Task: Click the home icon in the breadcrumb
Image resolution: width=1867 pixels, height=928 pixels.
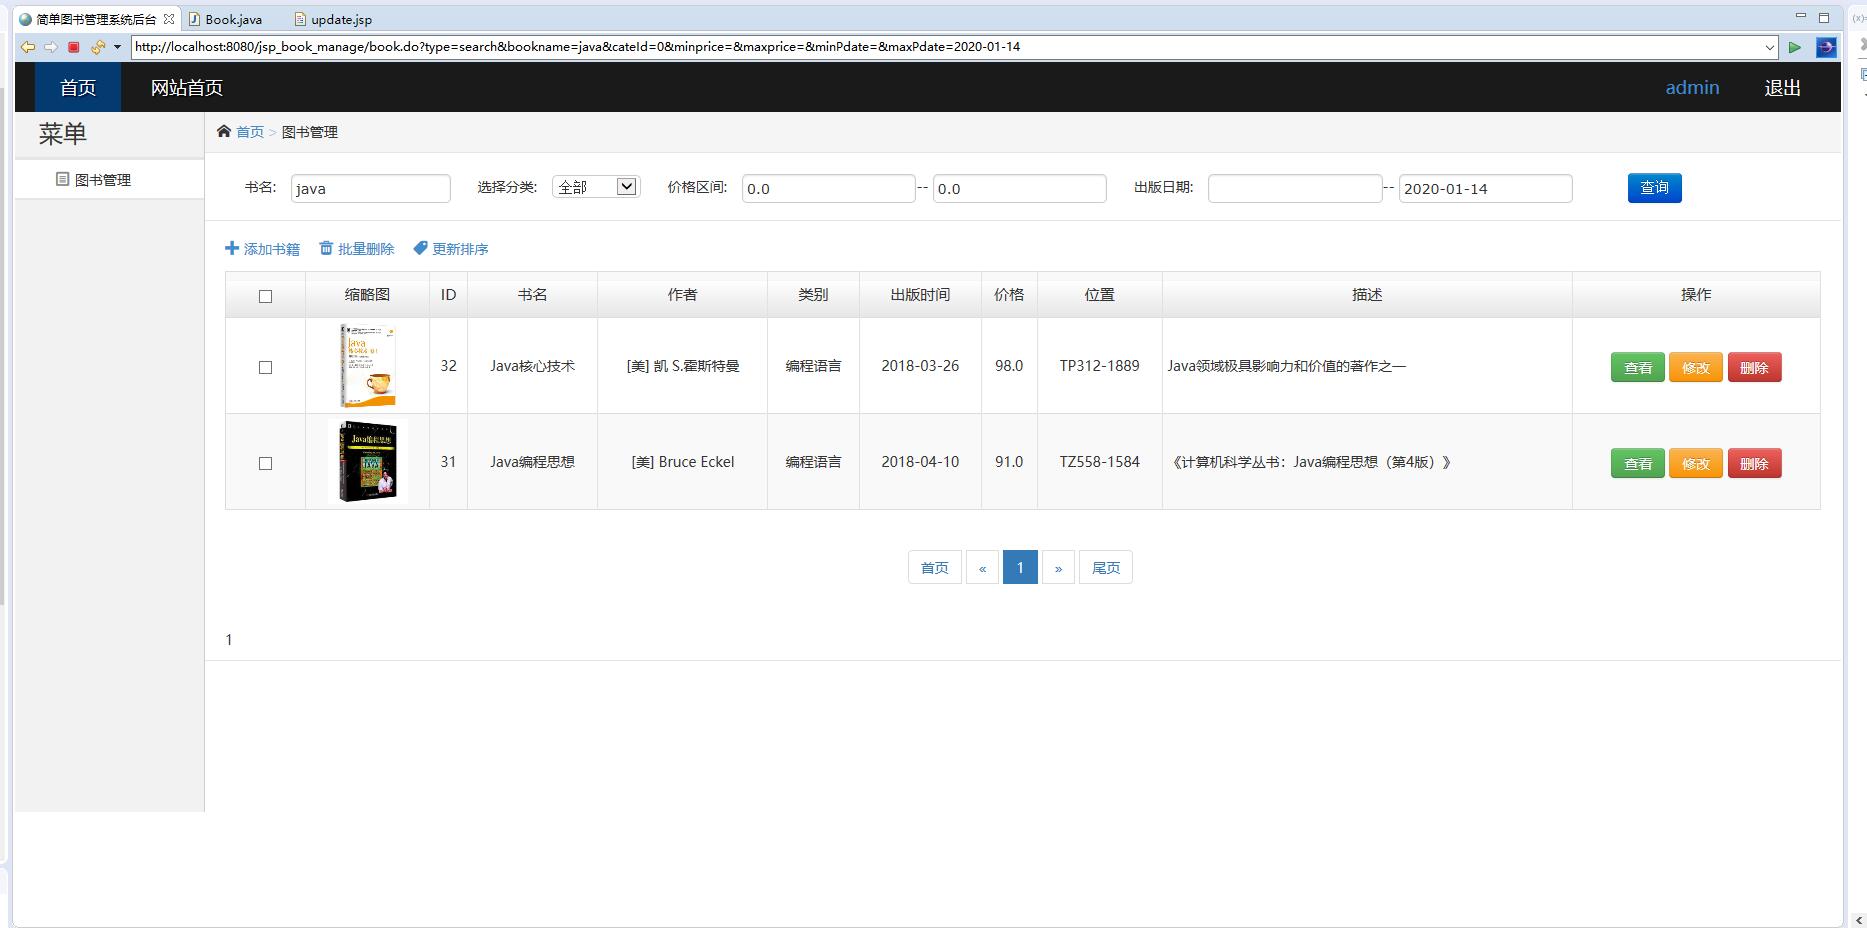Action: (224, 131)
